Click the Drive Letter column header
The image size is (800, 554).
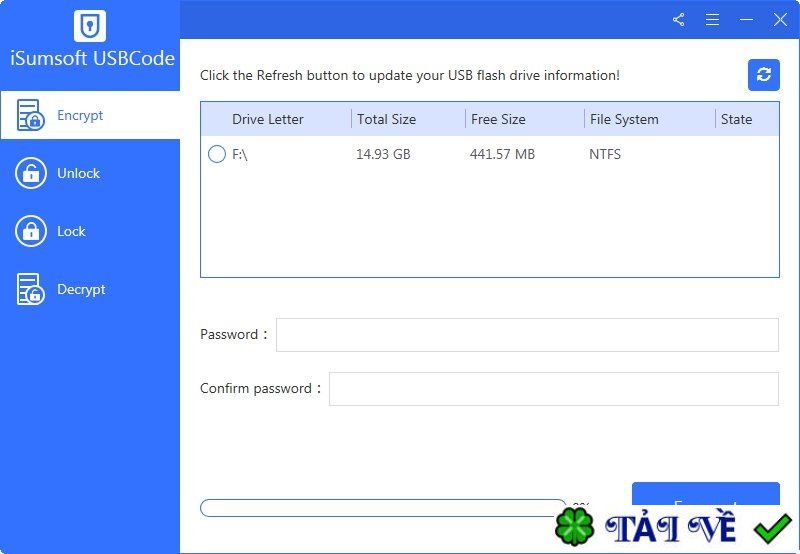click(x=268, y=119)
